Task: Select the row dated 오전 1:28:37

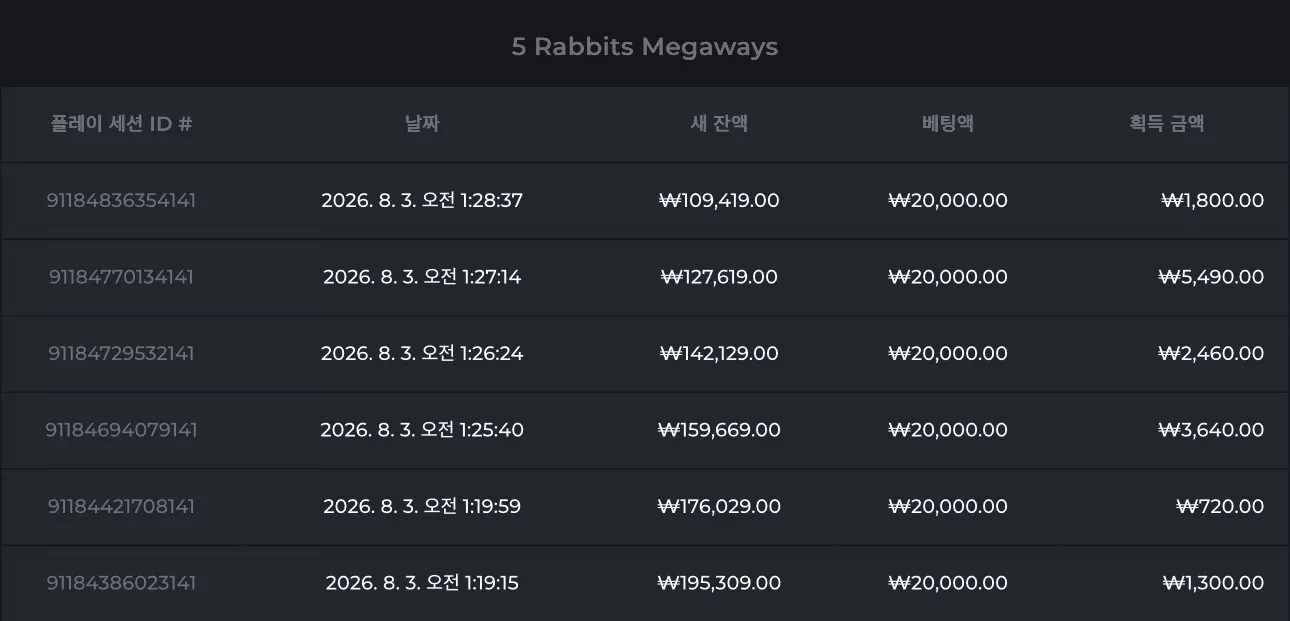Action: pos(645,200)
